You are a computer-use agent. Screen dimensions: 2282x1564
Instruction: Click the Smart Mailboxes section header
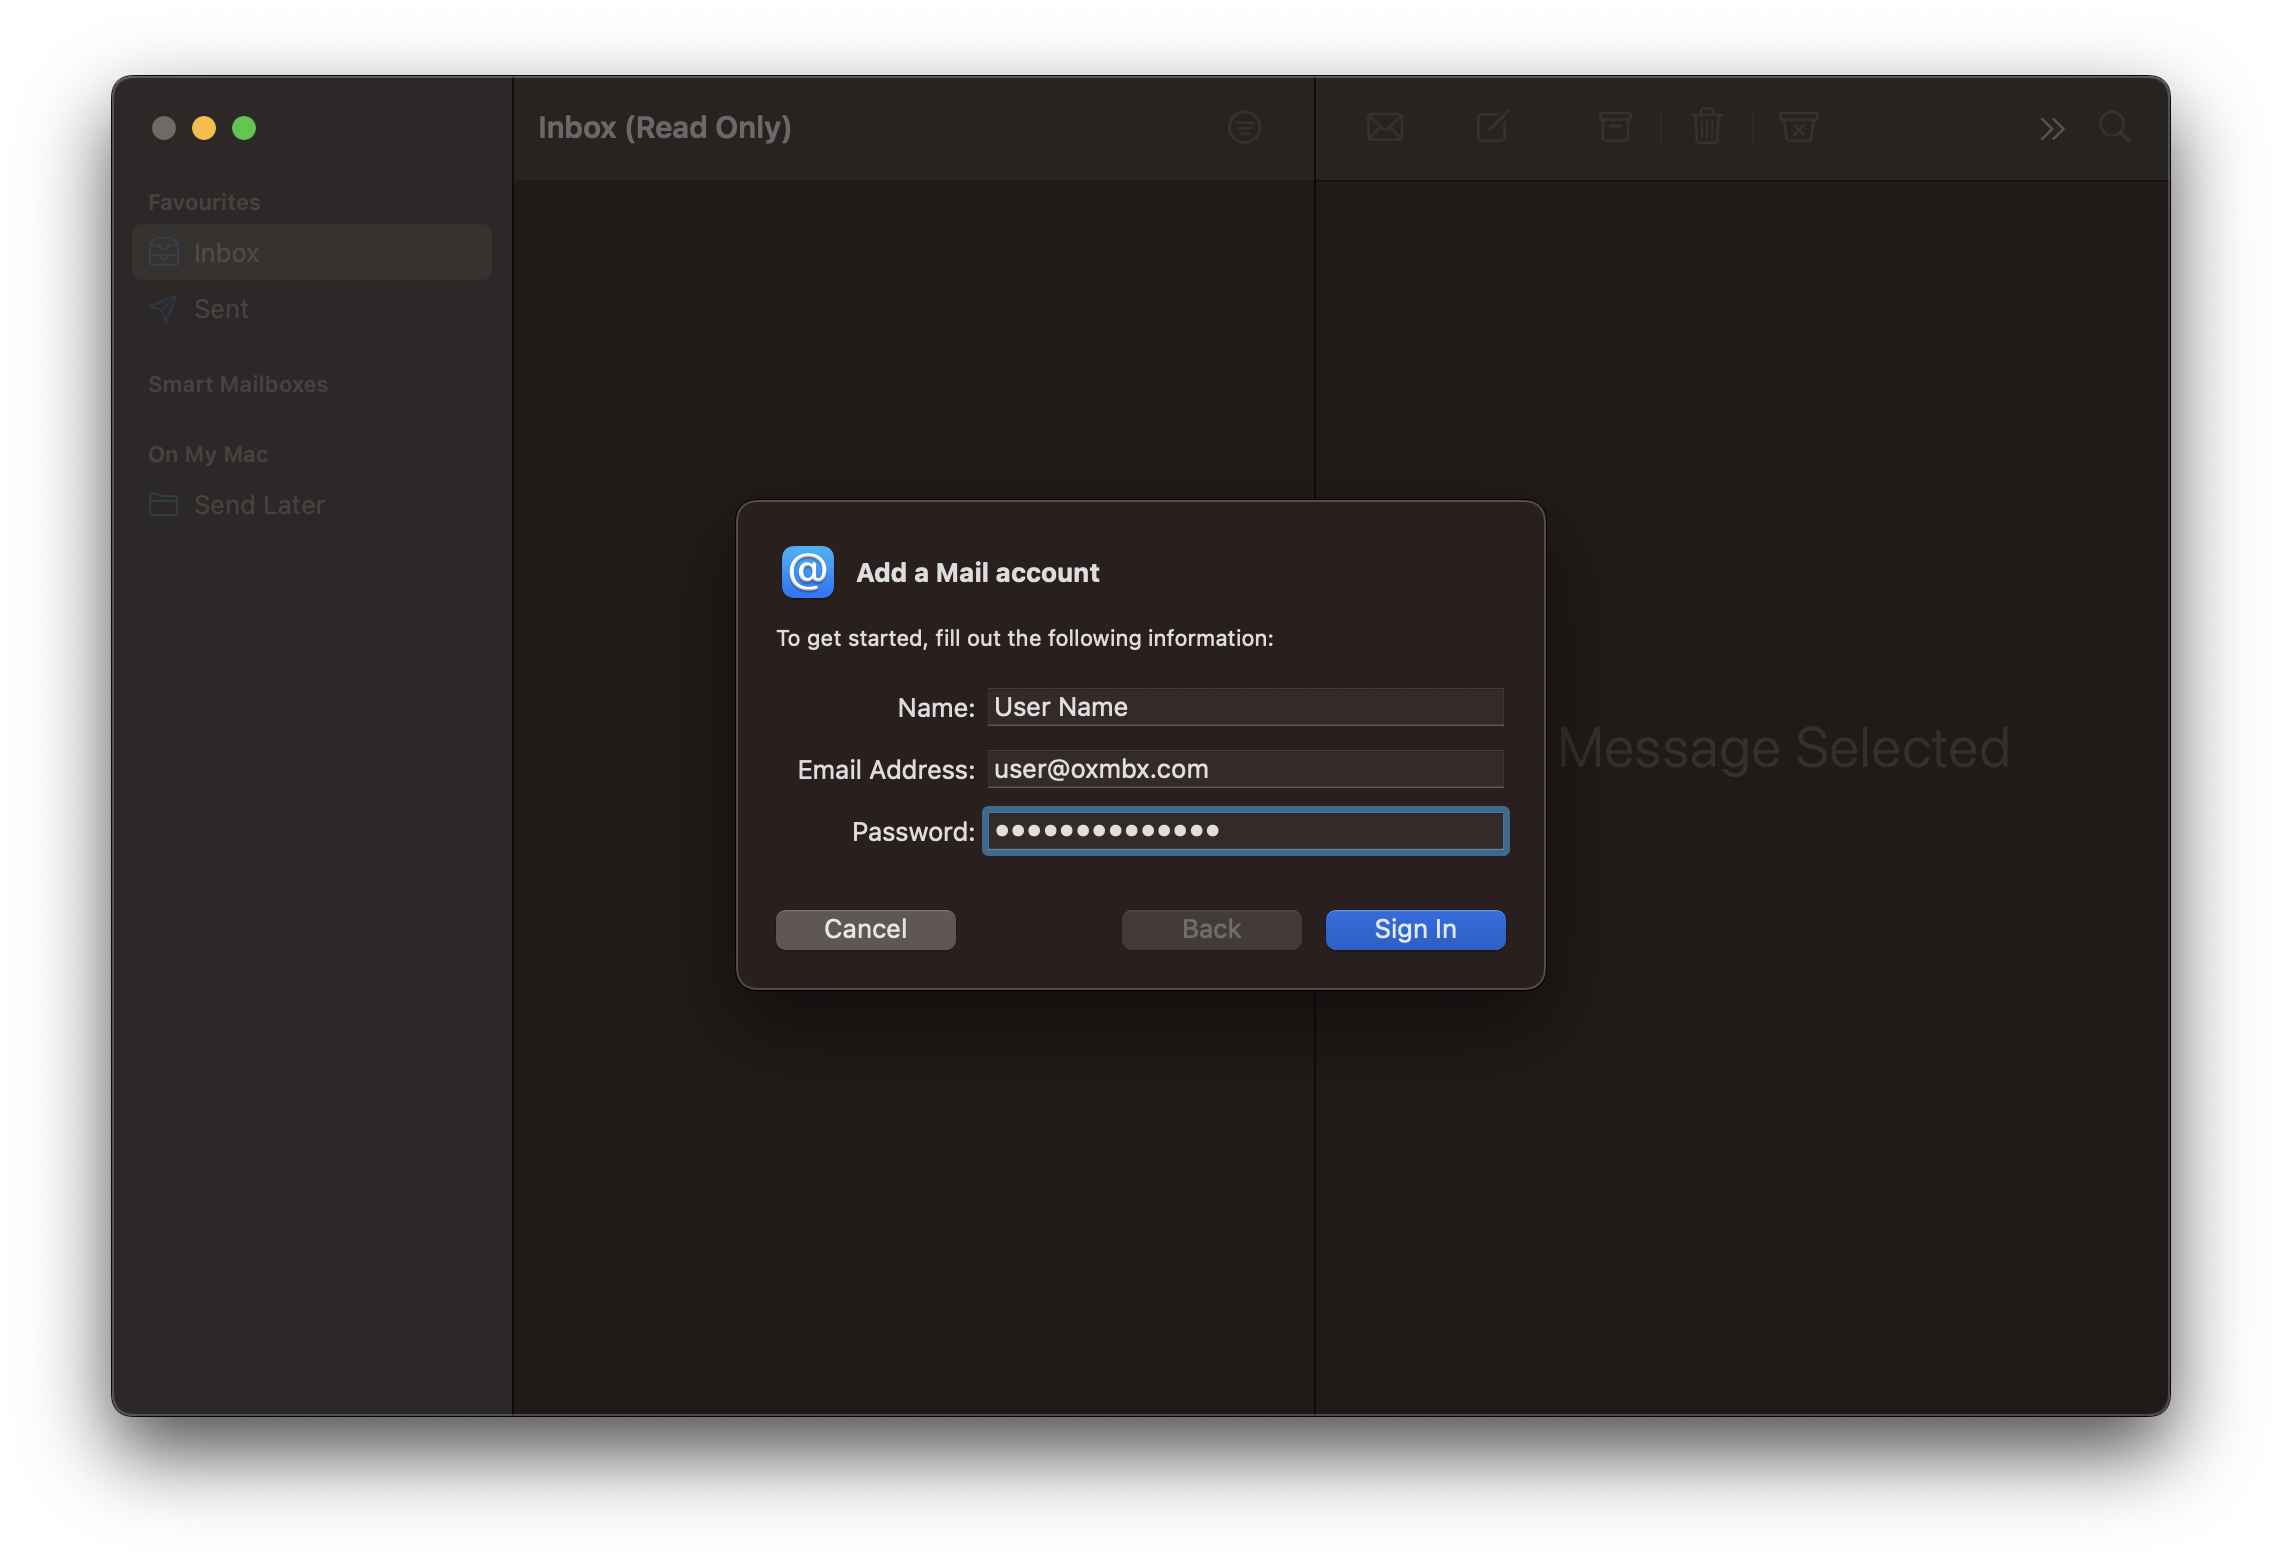point(238,384)
